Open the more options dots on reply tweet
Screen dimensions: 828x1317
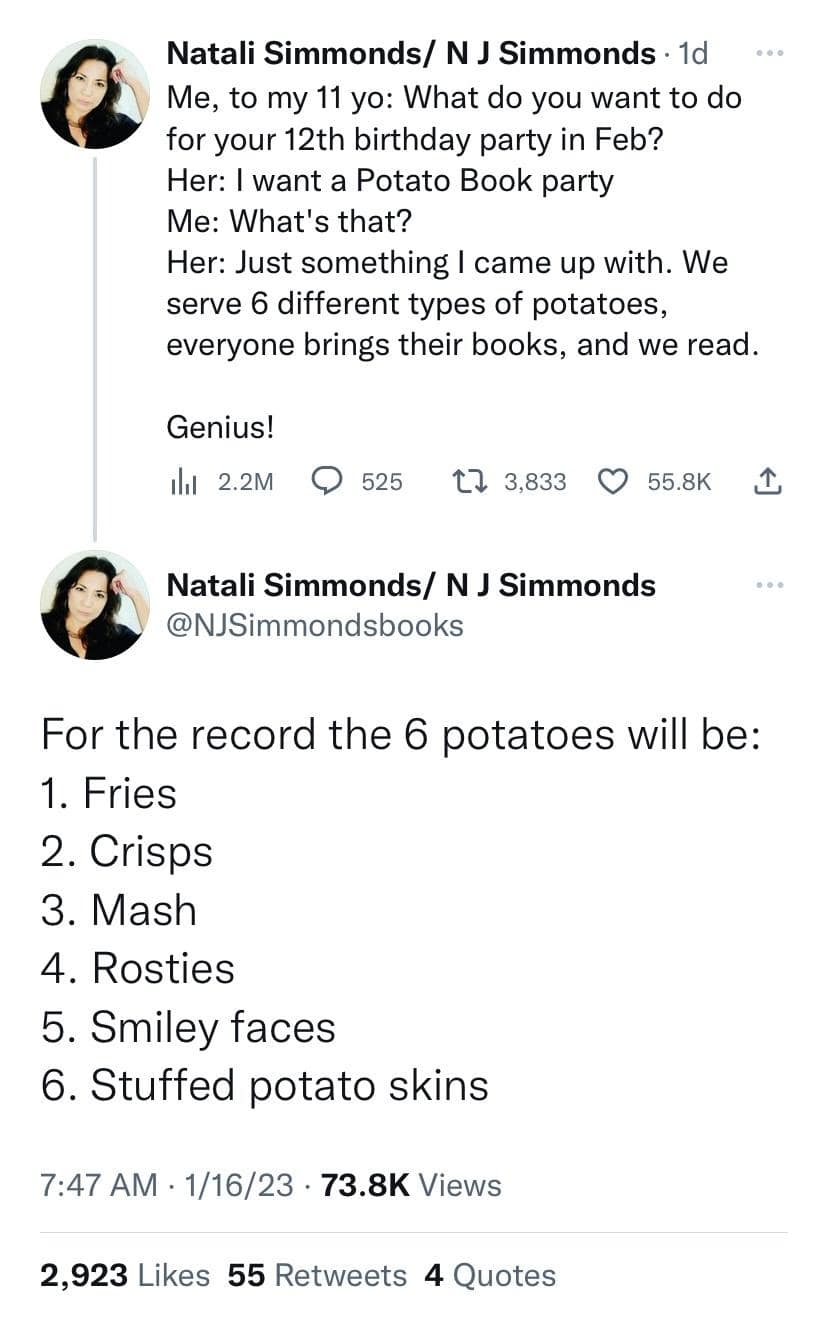tap(769, 584)
